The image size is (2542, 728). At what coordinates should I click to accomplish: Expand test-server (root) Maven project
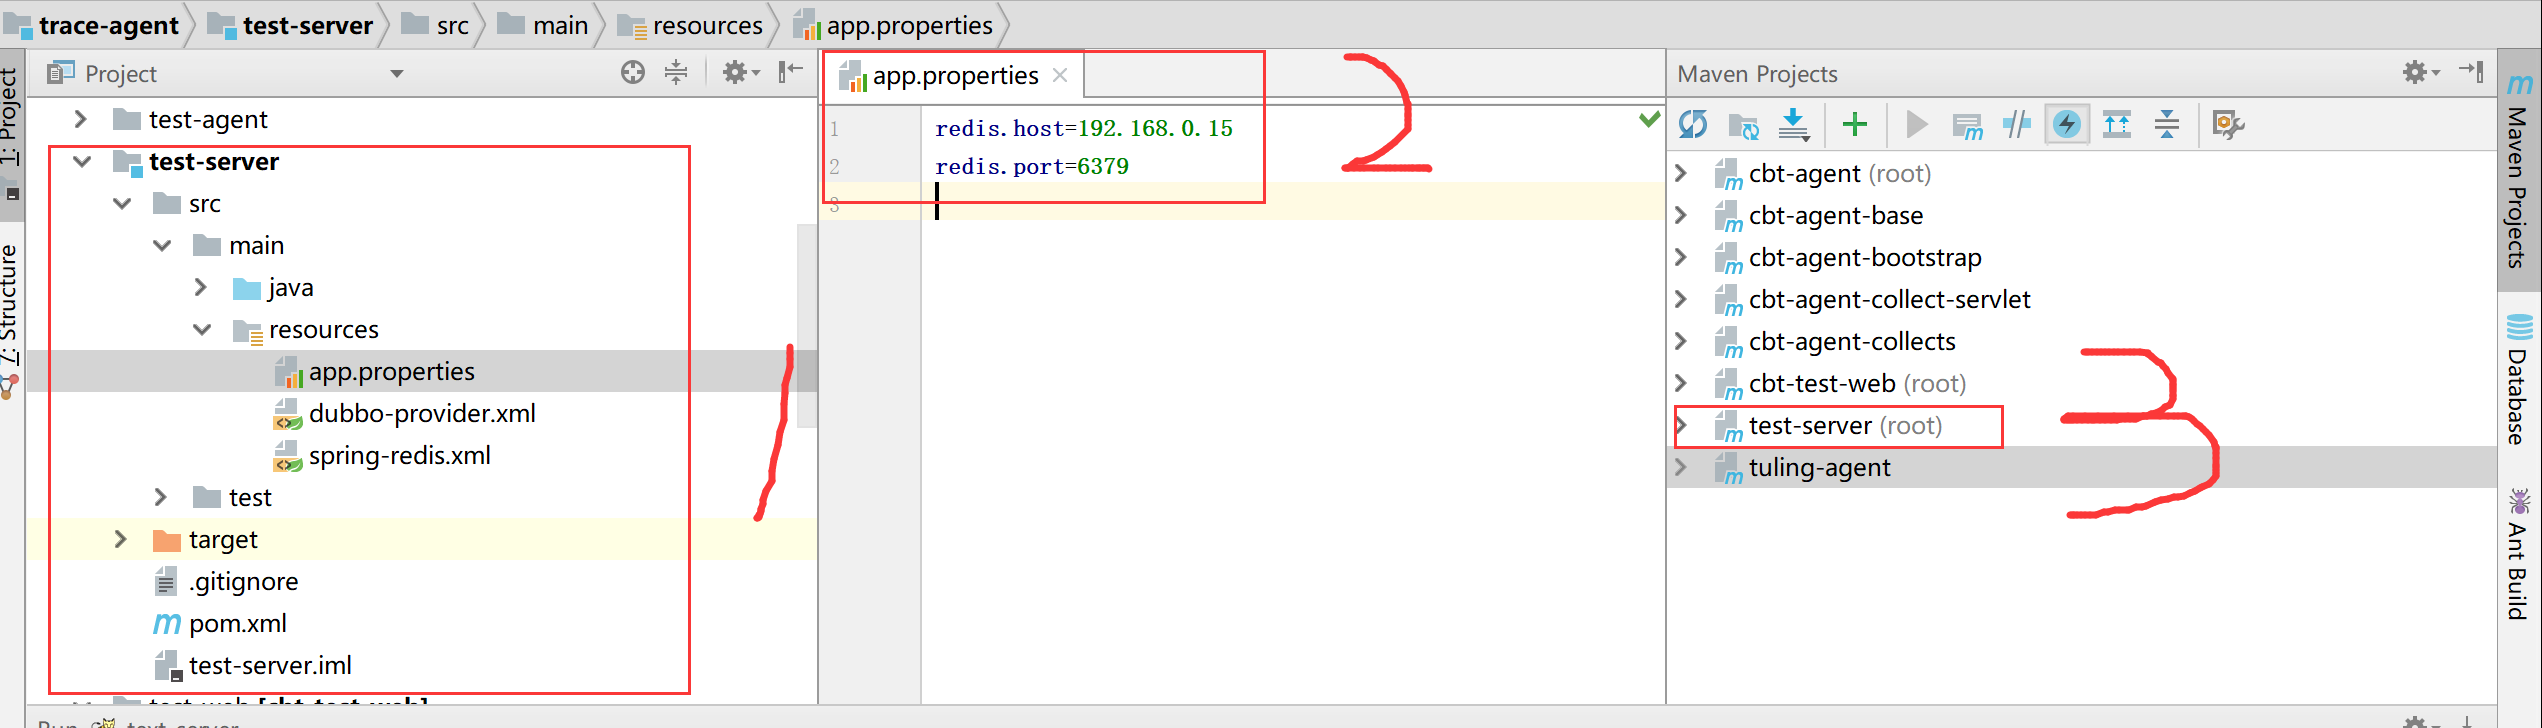pos(1681,426)
